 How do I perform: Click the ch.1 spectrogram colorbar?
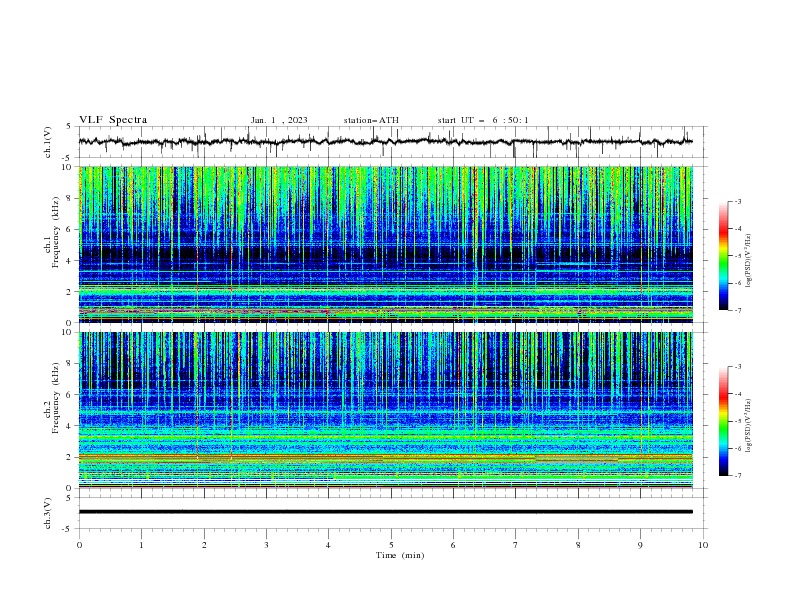point(723,256)
